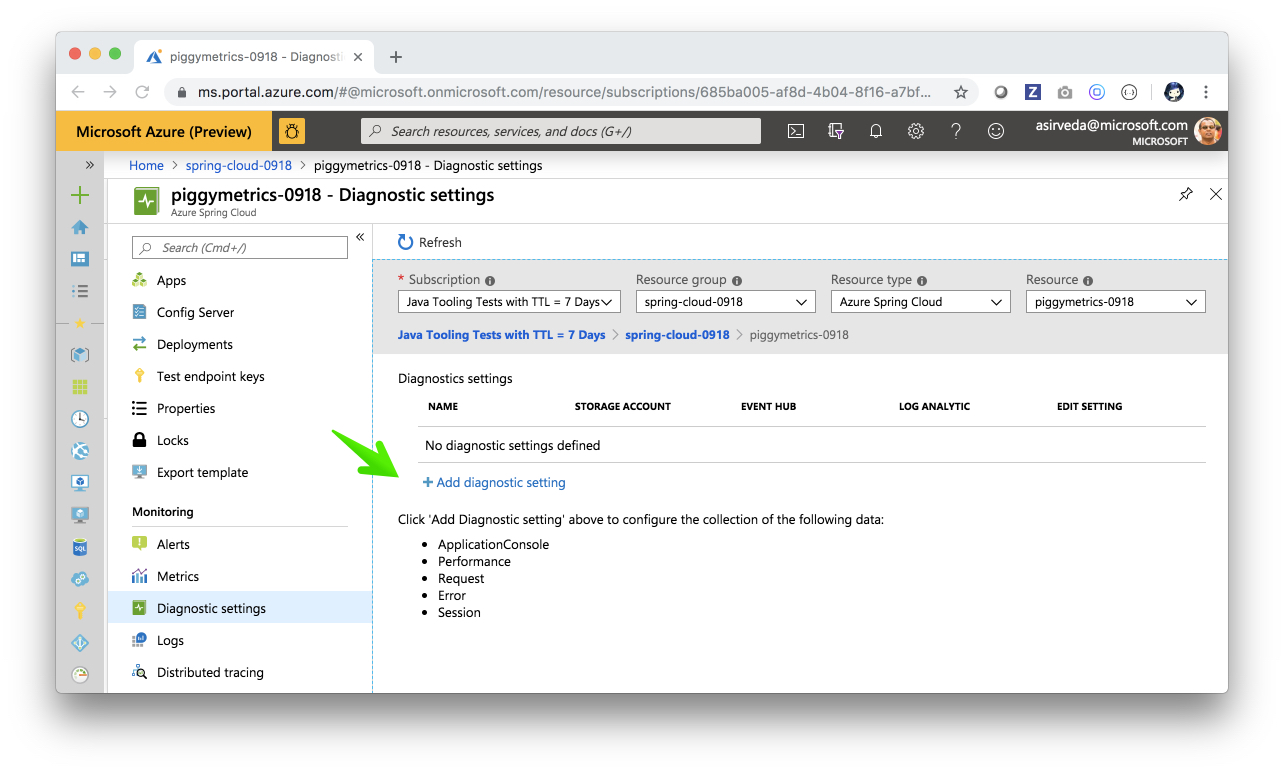
Task: Click the Microsoft Azure (Preview) logo text
Action: [x=164, y=131]
